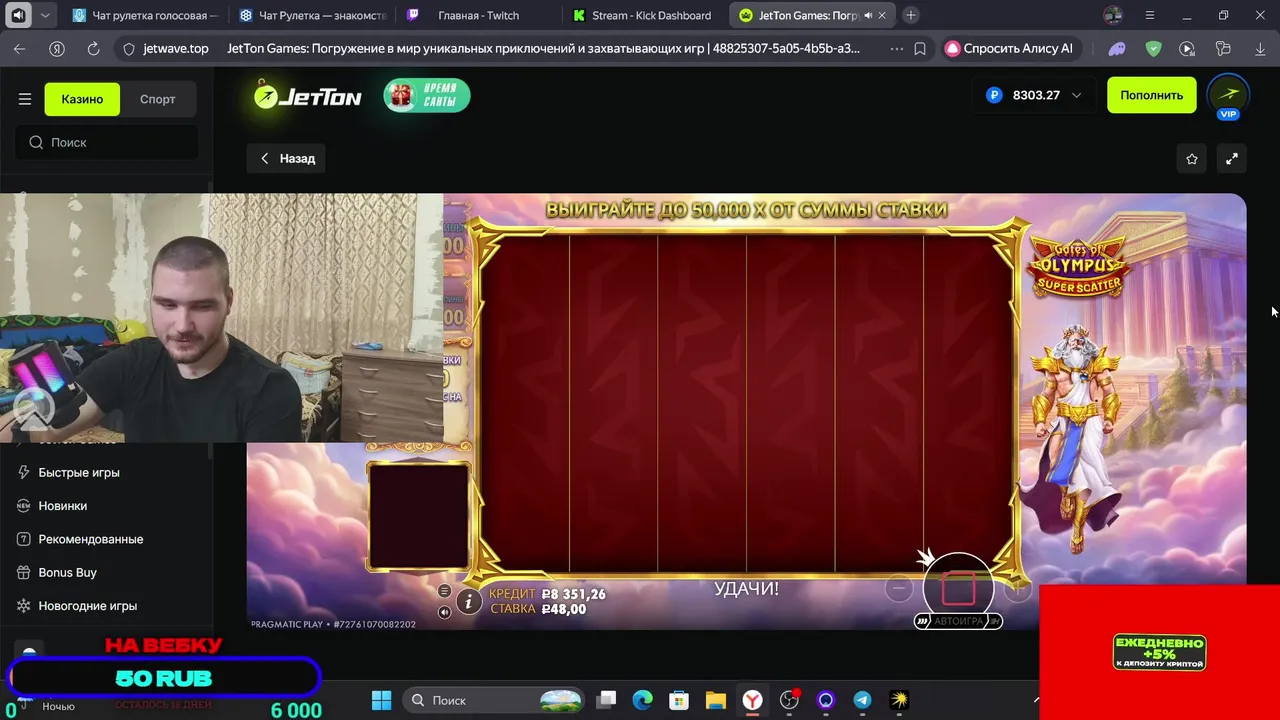This screenshot has width=1280, height=720.
Task: Open the browser main menu lines
Action: 1149,15
